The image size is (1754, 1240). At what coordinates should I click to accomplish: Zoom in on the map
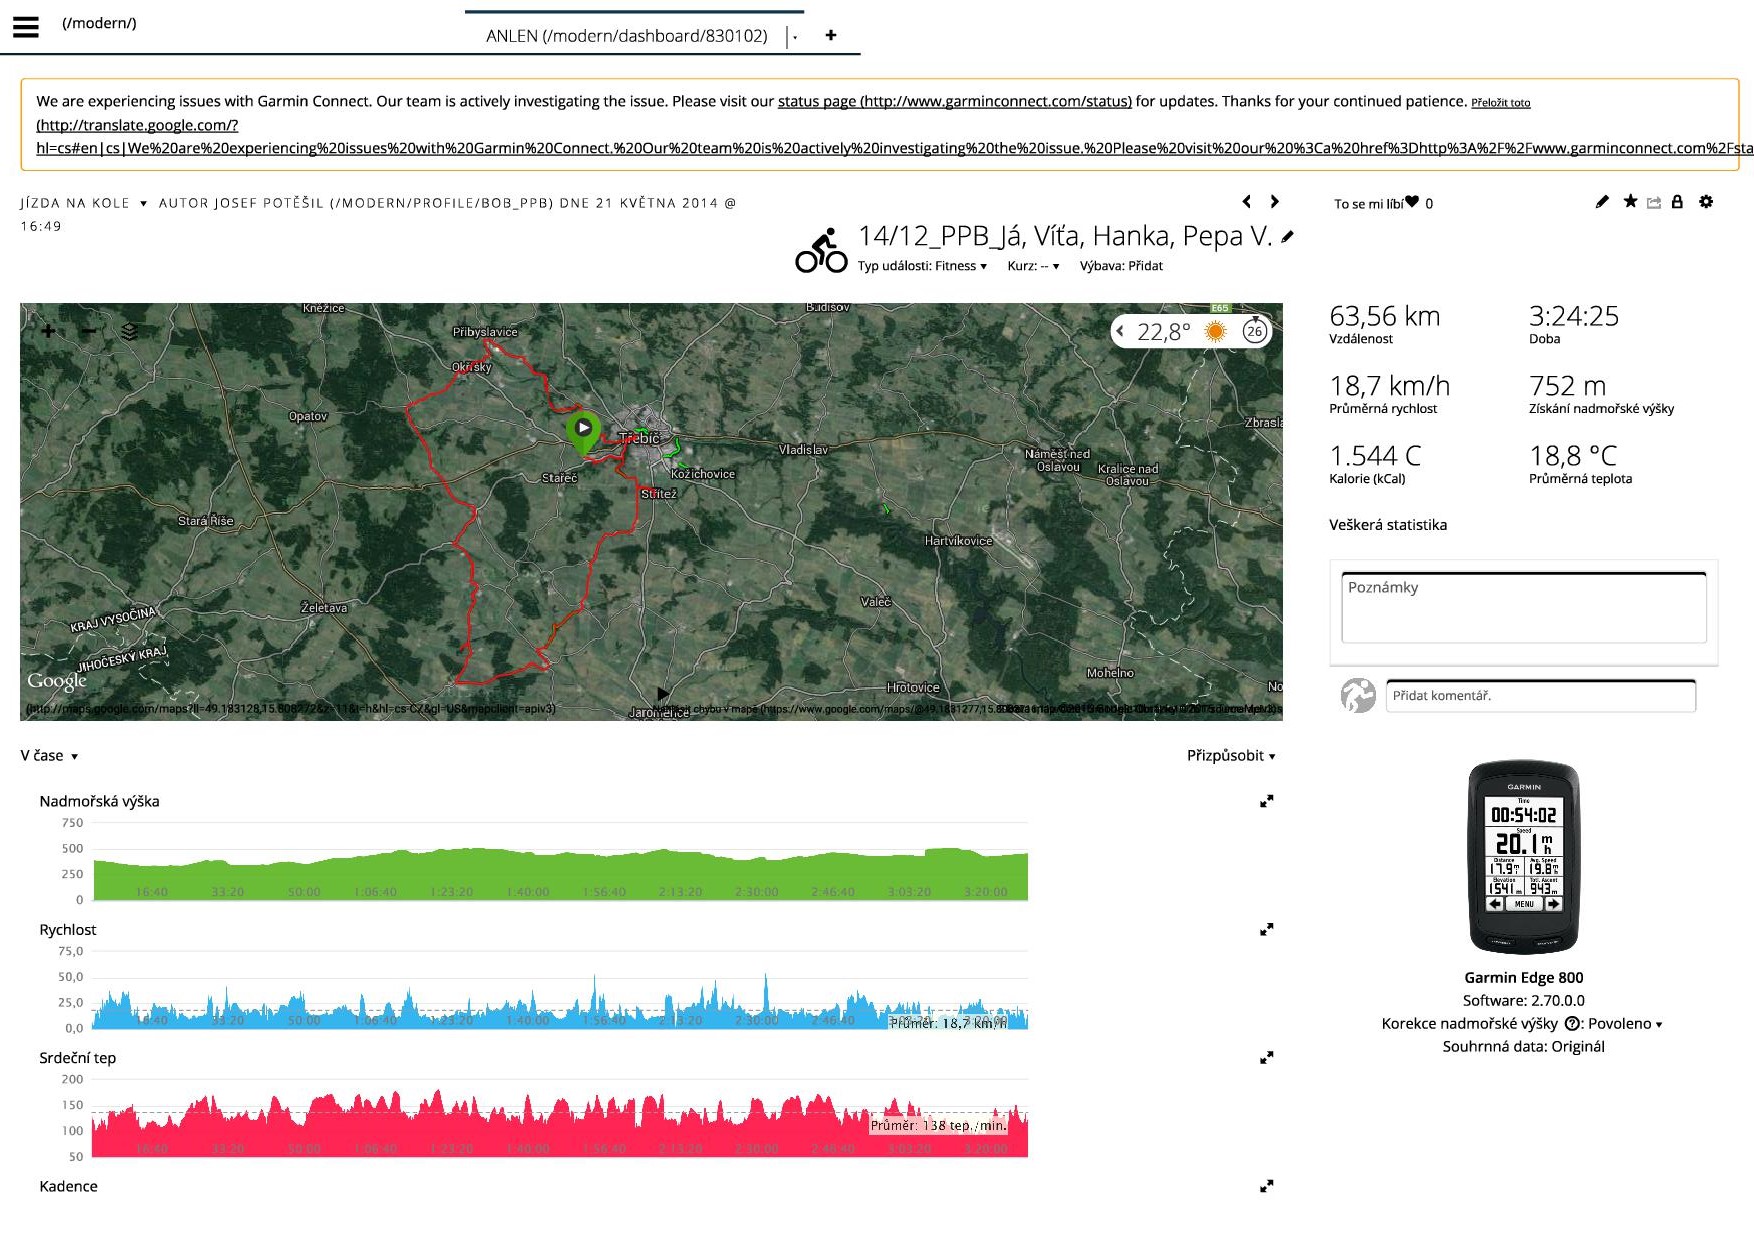click(48, 331)
